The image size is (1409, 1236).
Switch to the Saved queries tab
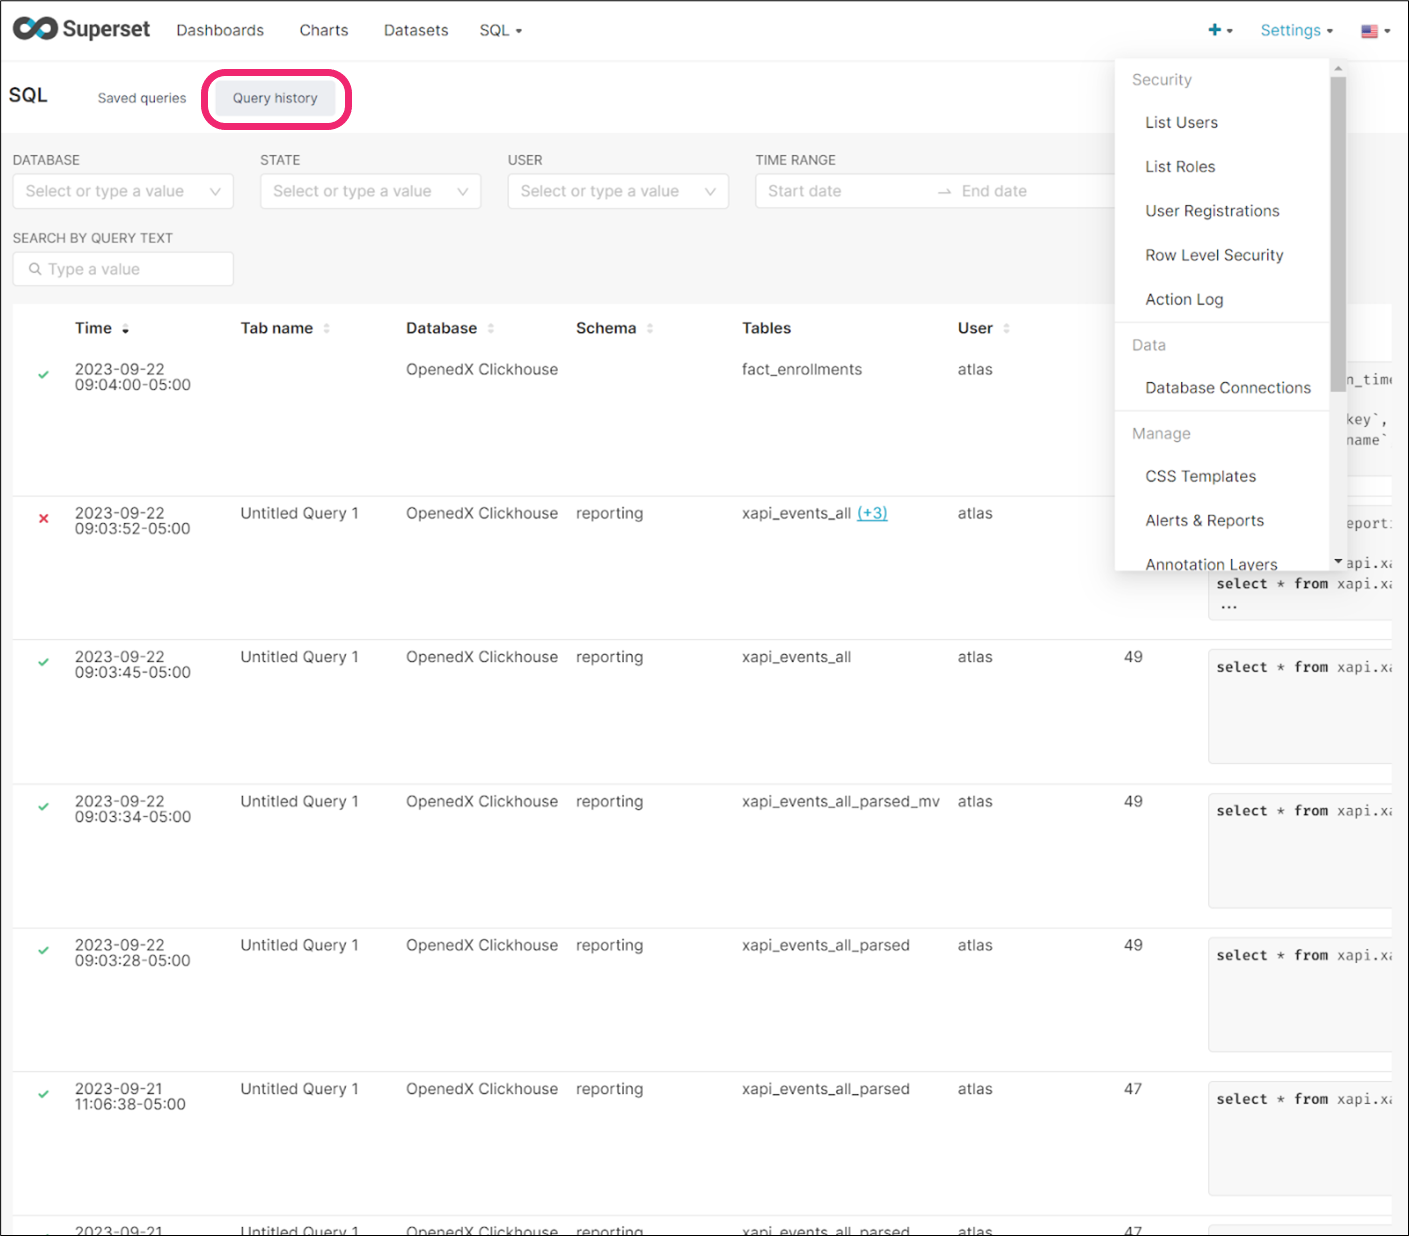click(142, 98)
